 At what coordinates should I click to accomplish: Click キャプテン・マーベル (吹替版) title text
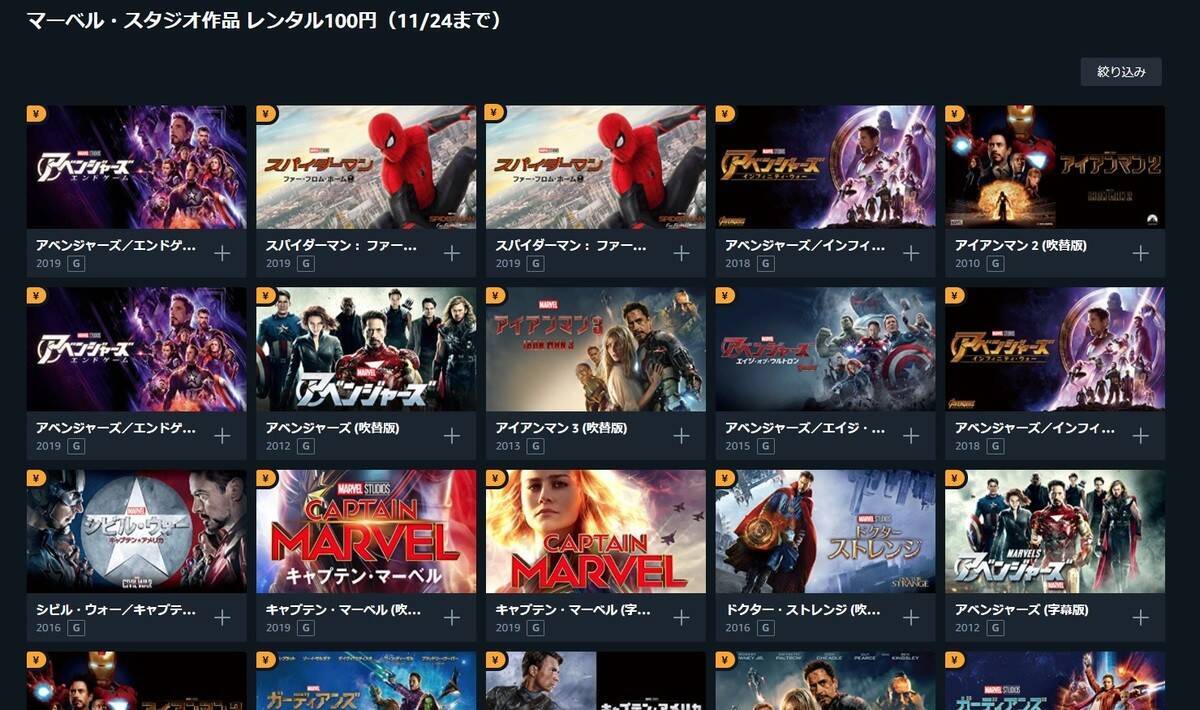pos(344,610)
